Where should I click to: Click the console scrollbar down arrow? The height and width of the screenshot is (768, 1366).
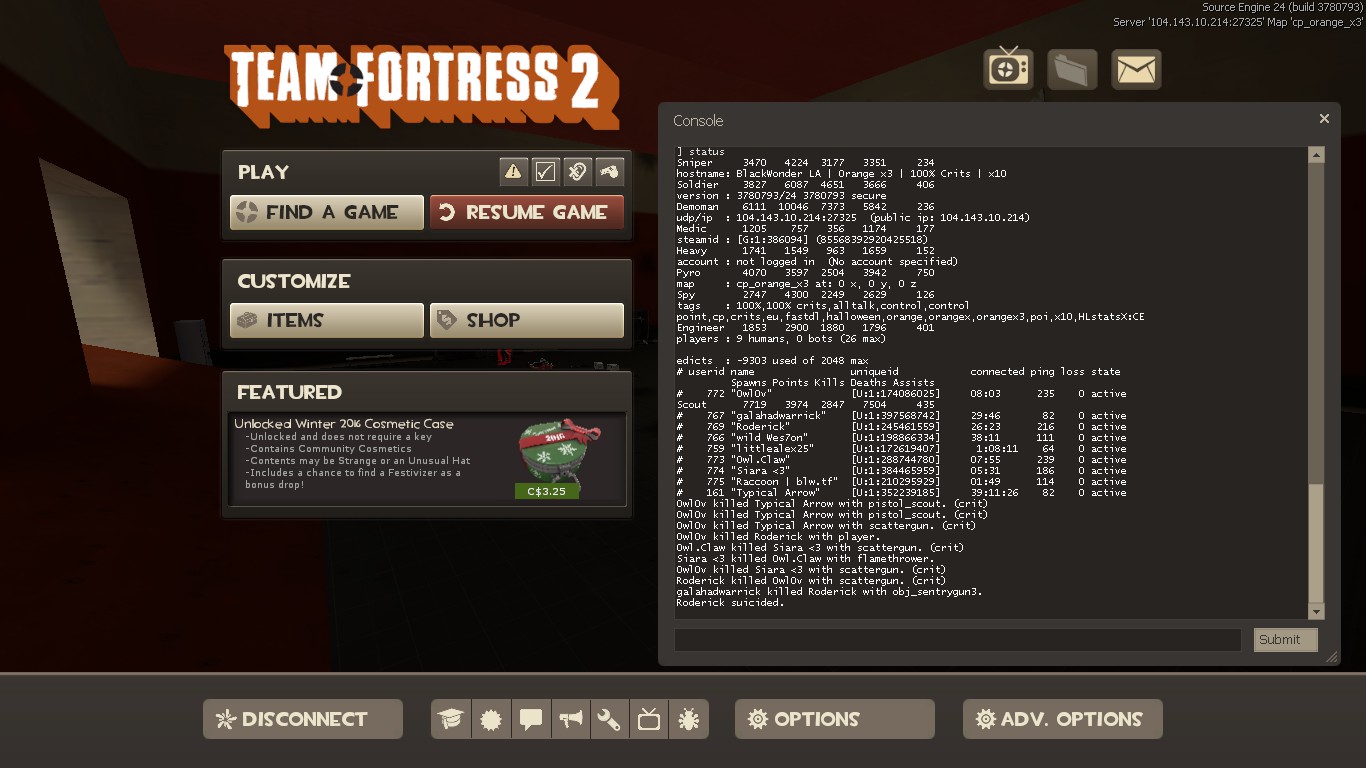click(1316, 611)
